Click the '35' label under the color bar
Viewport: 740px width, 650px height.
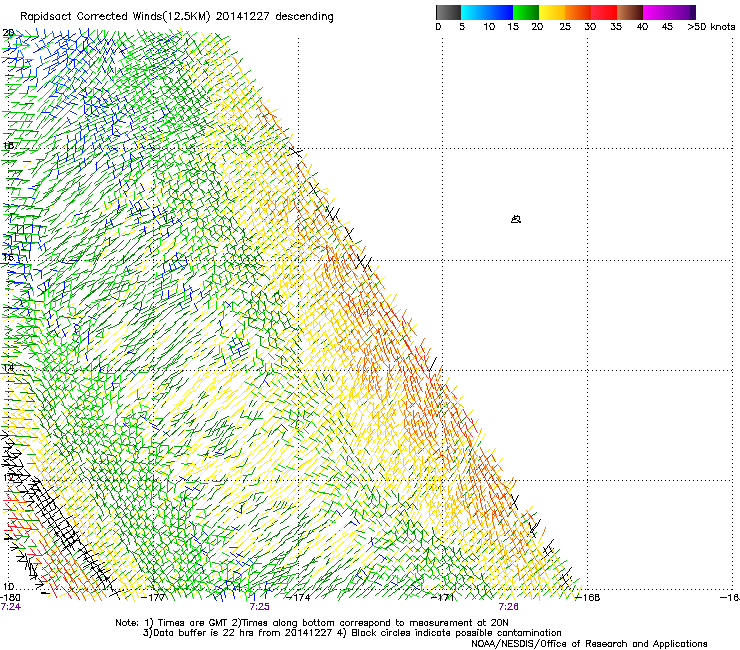click(x=616, y=27)
